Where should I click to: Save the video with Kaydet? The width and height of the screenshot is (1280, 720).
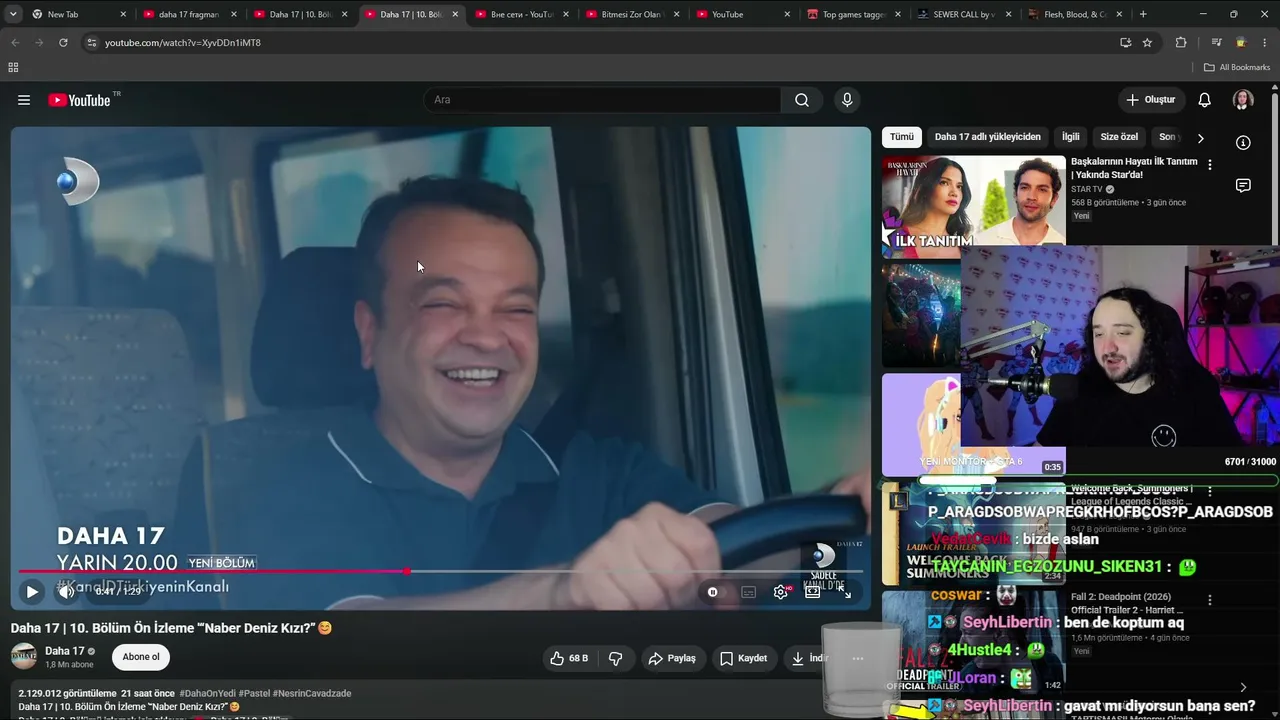(x=743, y=658)
